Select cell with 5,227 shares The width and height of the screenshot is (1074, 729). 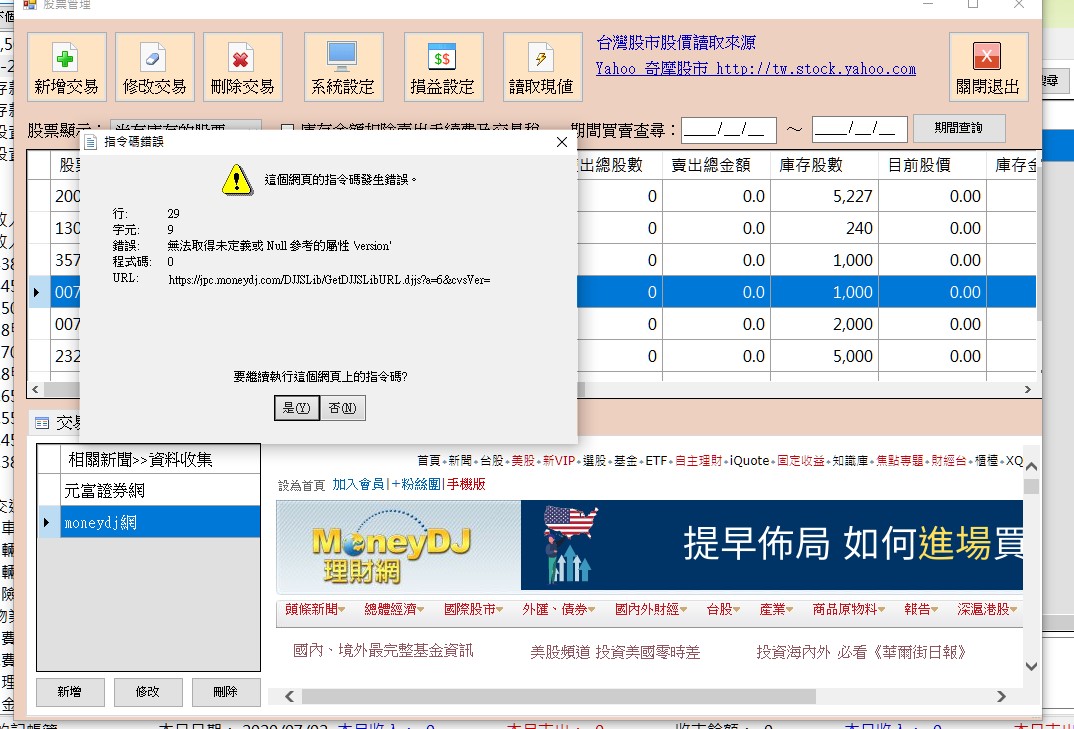pyautogui.click(x=825, y=196)
